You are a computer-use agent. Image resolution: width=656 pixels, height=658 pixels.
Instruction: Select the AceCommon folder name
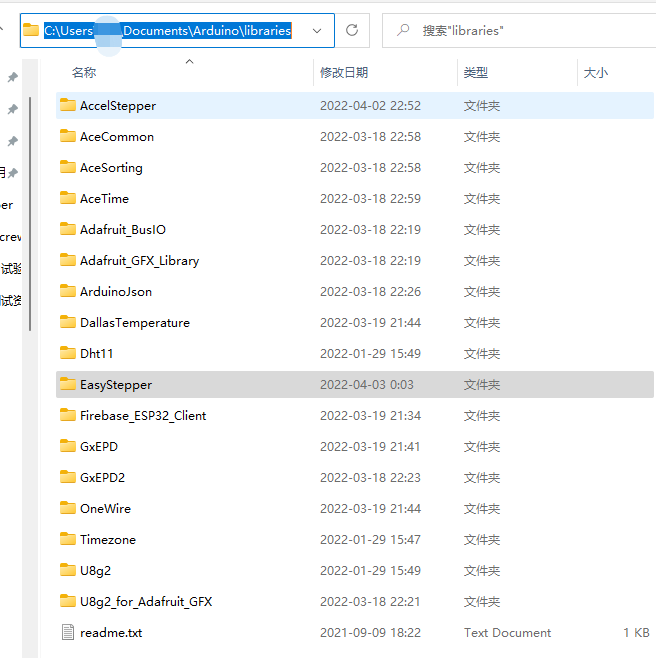click(x=117, y=137)
